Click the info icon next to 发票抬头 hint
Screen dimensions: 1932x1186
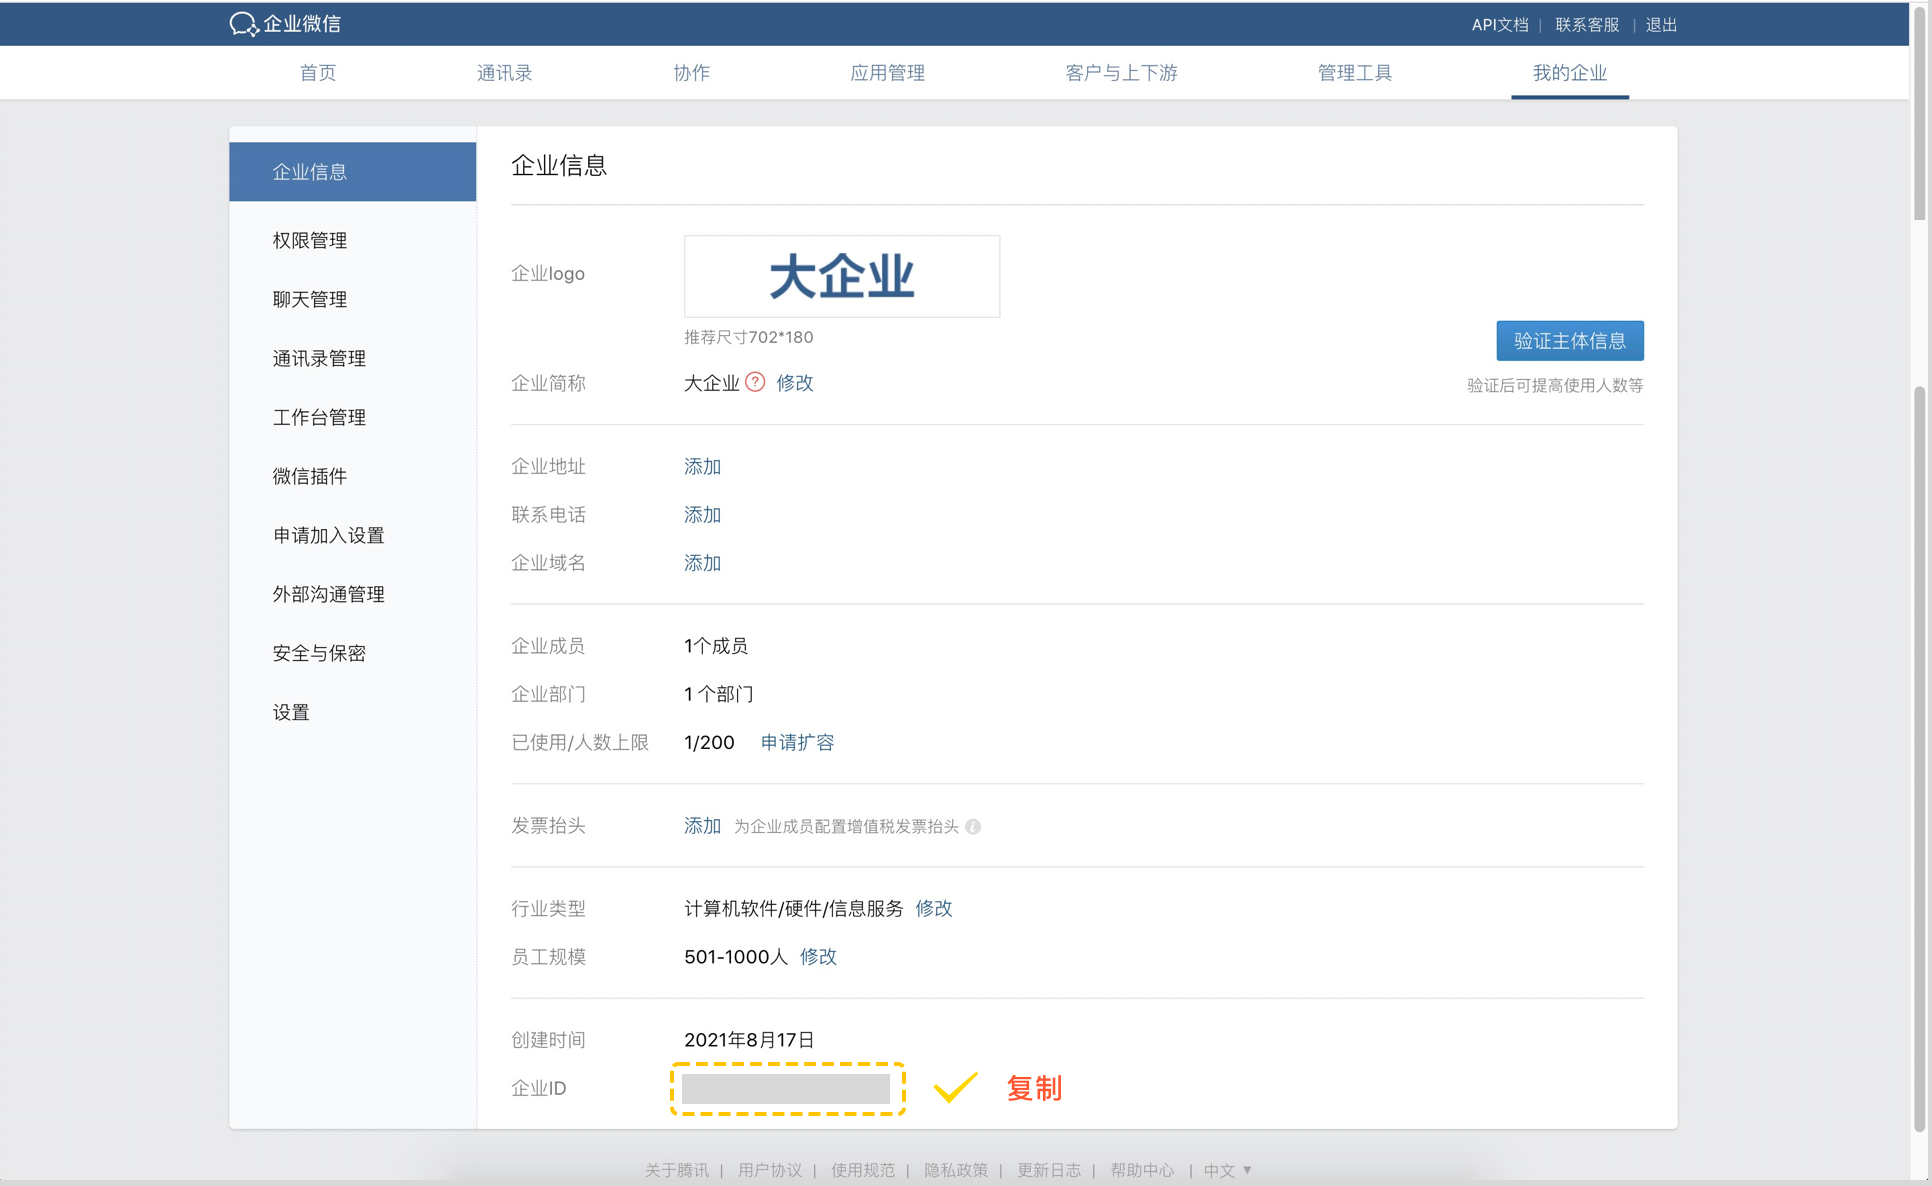pos(973,826)
